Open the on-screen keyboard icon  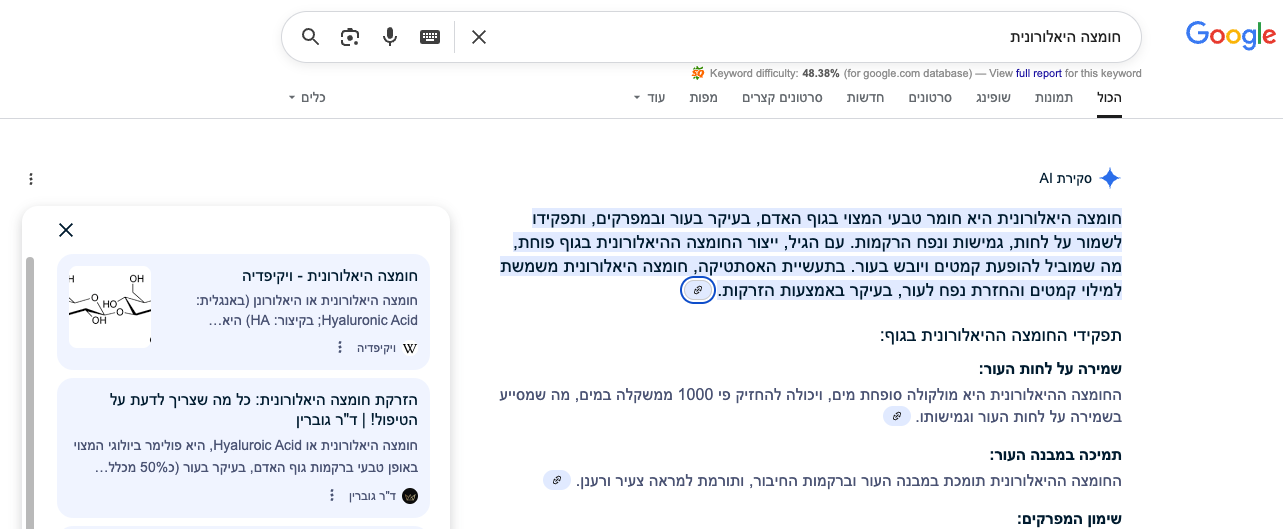point(430,37)
